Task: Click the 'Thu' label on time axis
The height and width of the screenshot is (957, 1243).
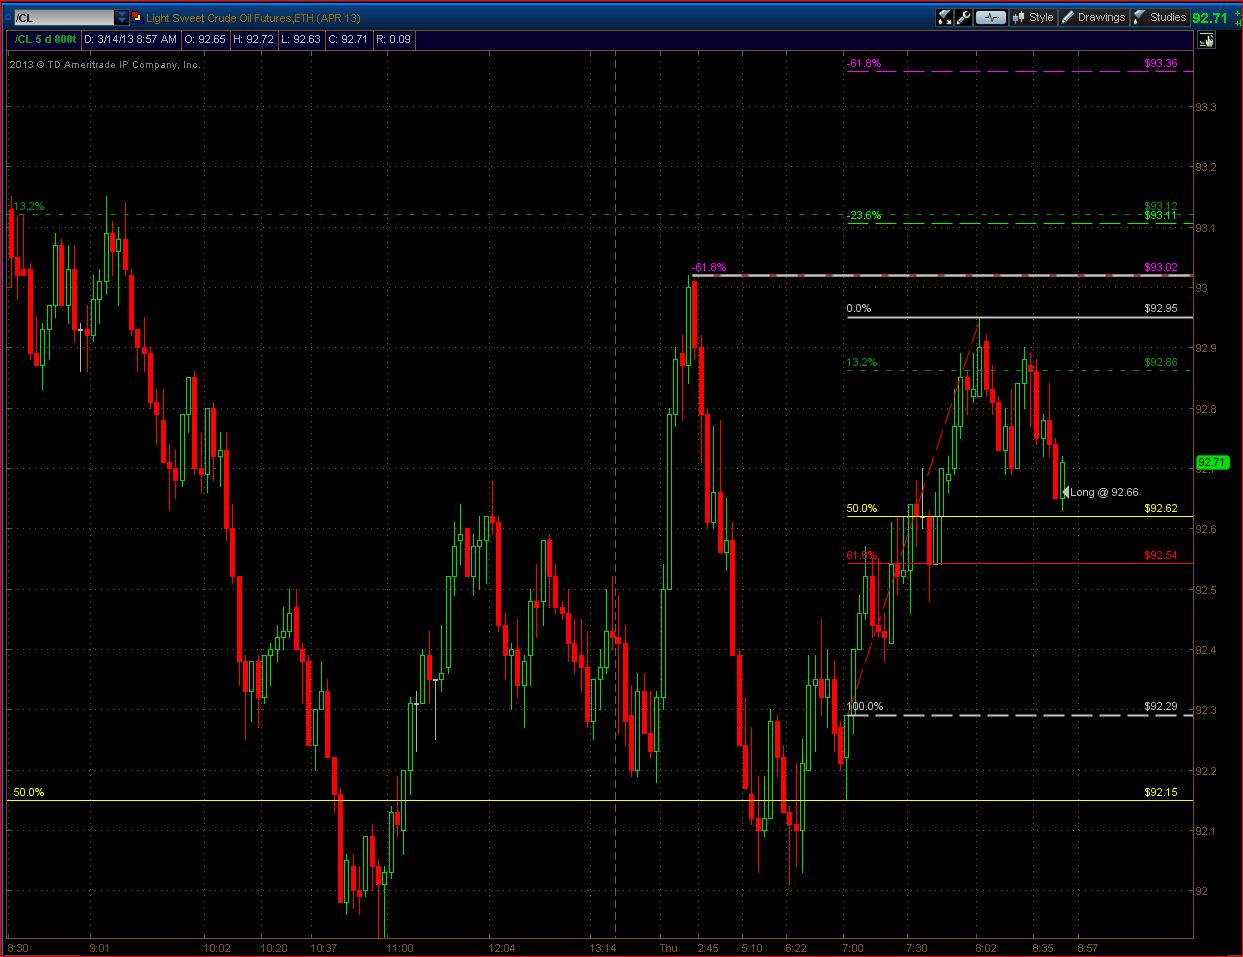Action: [668, 947]
